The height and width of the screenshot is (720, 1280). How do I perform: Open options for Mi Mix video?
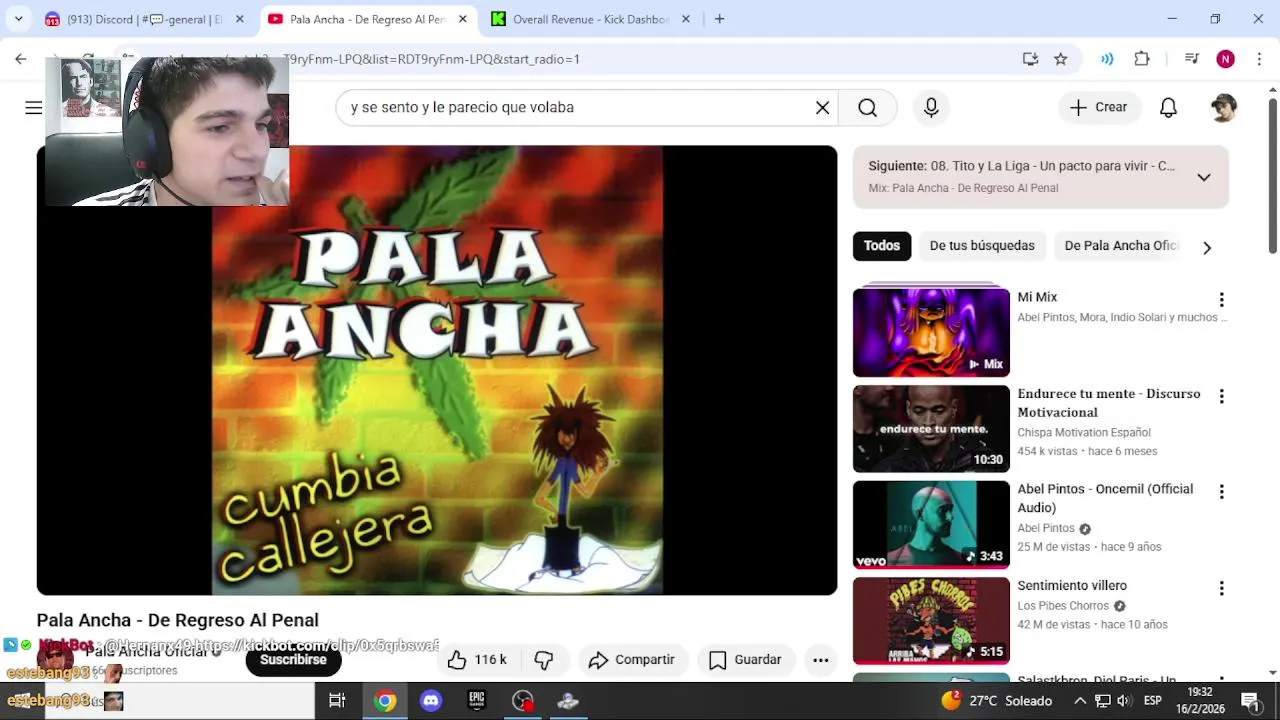(x=1221, y=300)
